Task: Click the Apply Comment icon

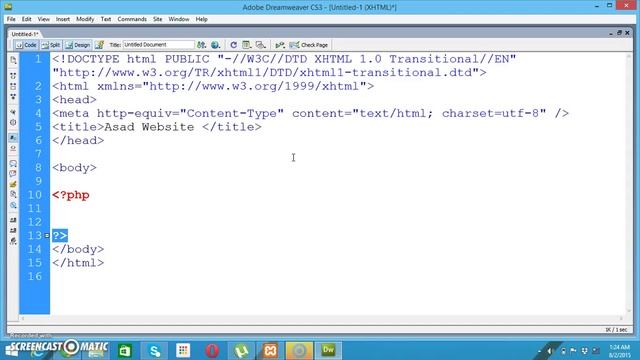Action: (x=13, y=164)
